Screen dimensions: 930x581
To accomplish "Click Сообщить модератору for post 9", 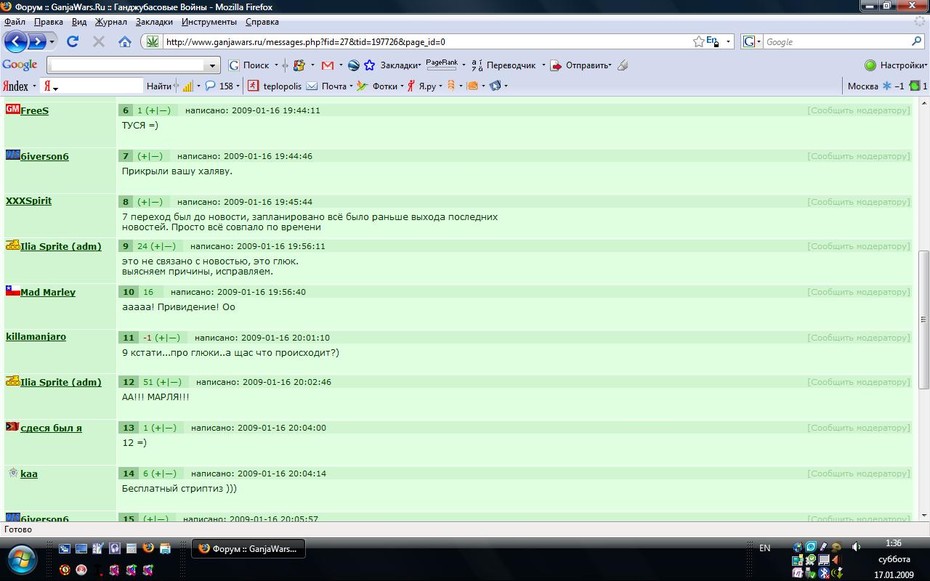I will coord(858,246).
